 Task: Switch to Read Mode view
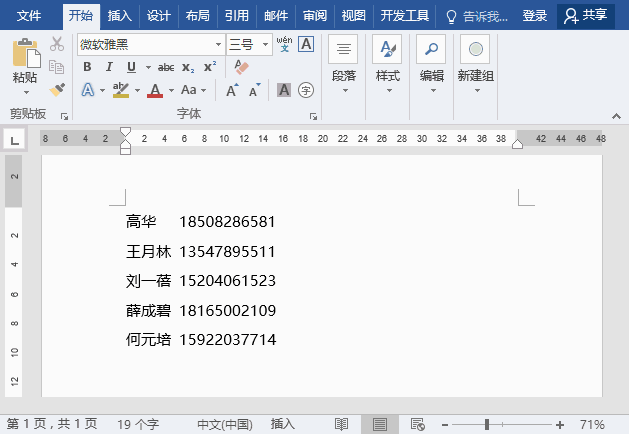click(341, 424)
